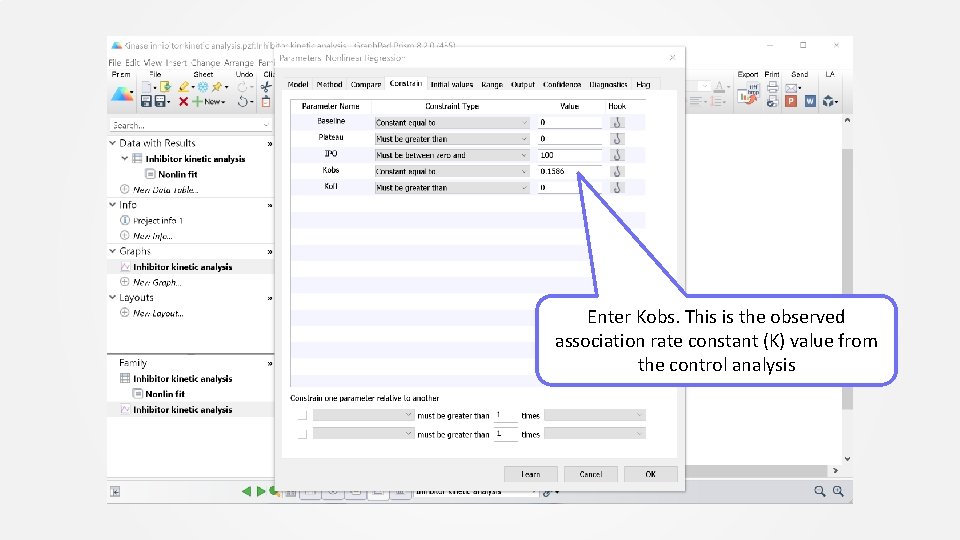Tick the first relative constraint checkbox
The width and height of the screenshot is (960, 540).
302,416
